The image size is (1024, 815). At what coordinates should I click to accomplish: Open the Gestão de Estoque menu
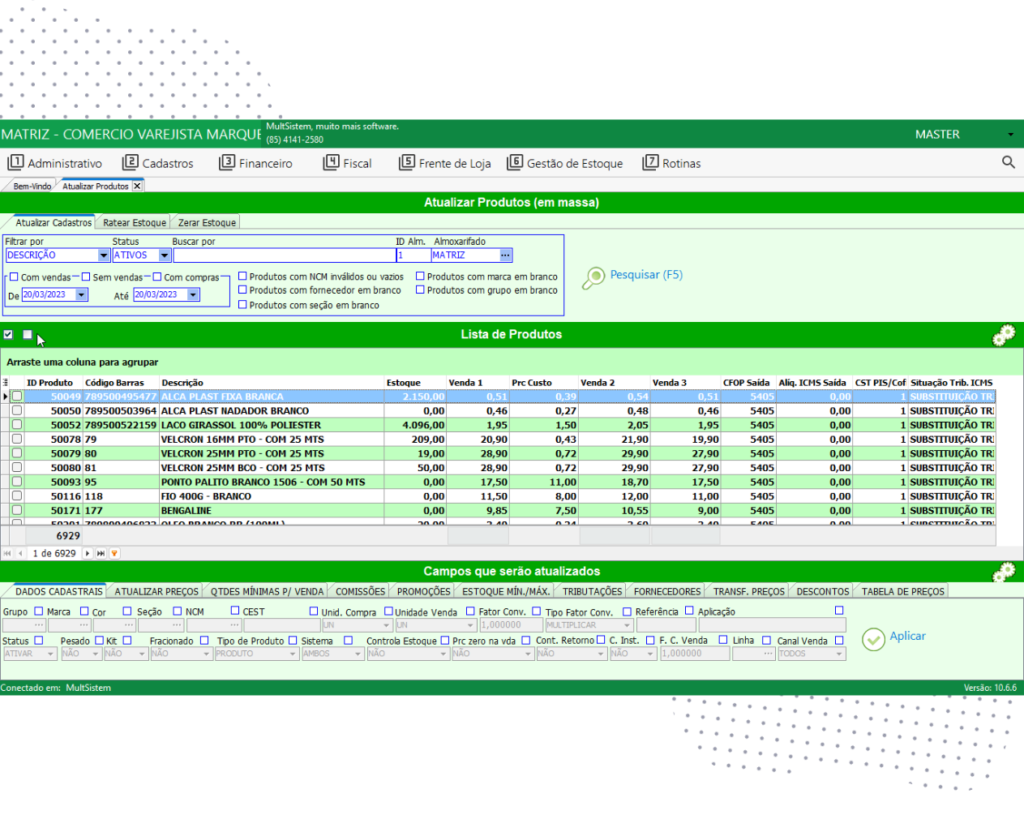[x=565, y=163]
